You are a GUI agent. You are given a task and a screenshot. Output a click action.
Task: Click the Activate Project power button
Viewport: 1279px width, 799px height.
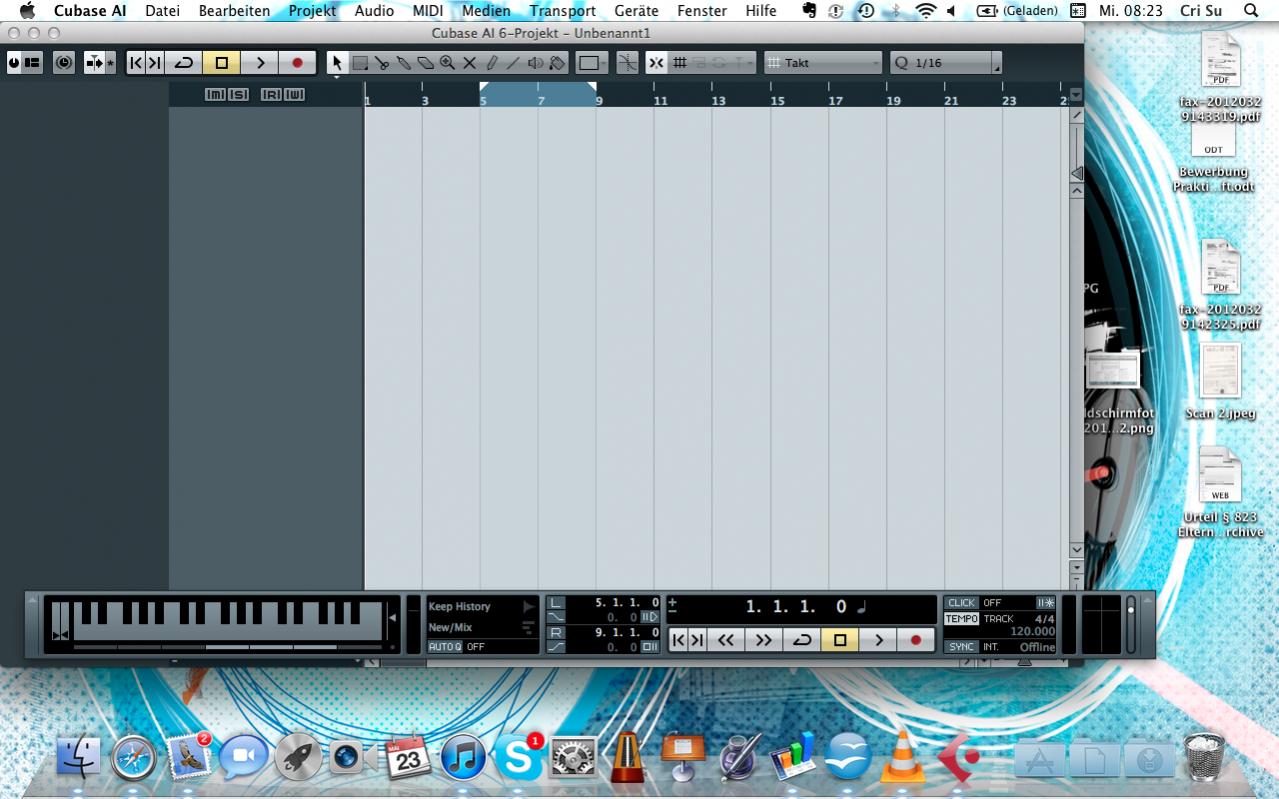[14, 63]
